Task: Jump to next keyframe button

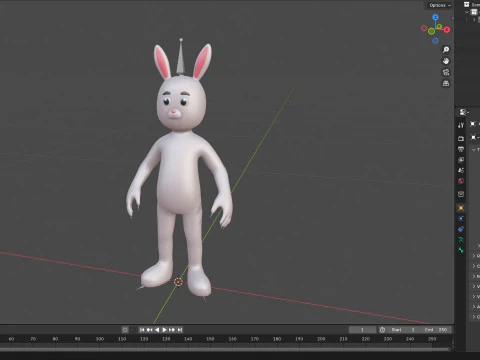Action: [172, 330]
